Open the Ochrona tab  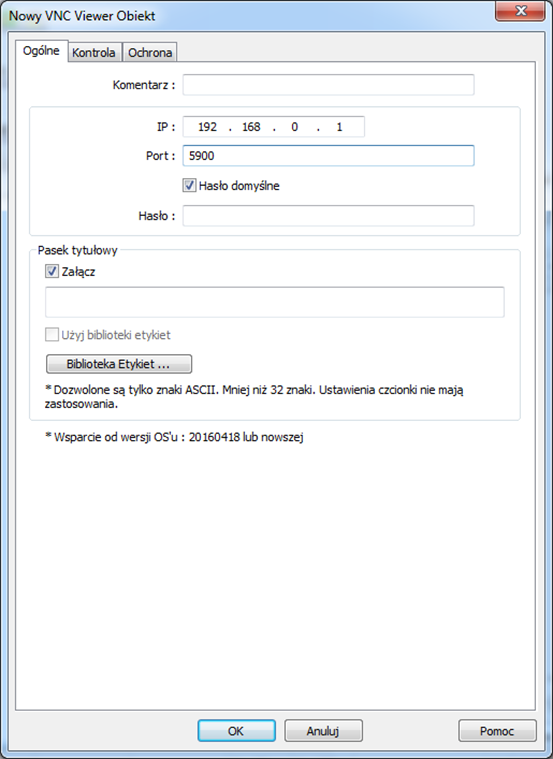pos(150,53)
